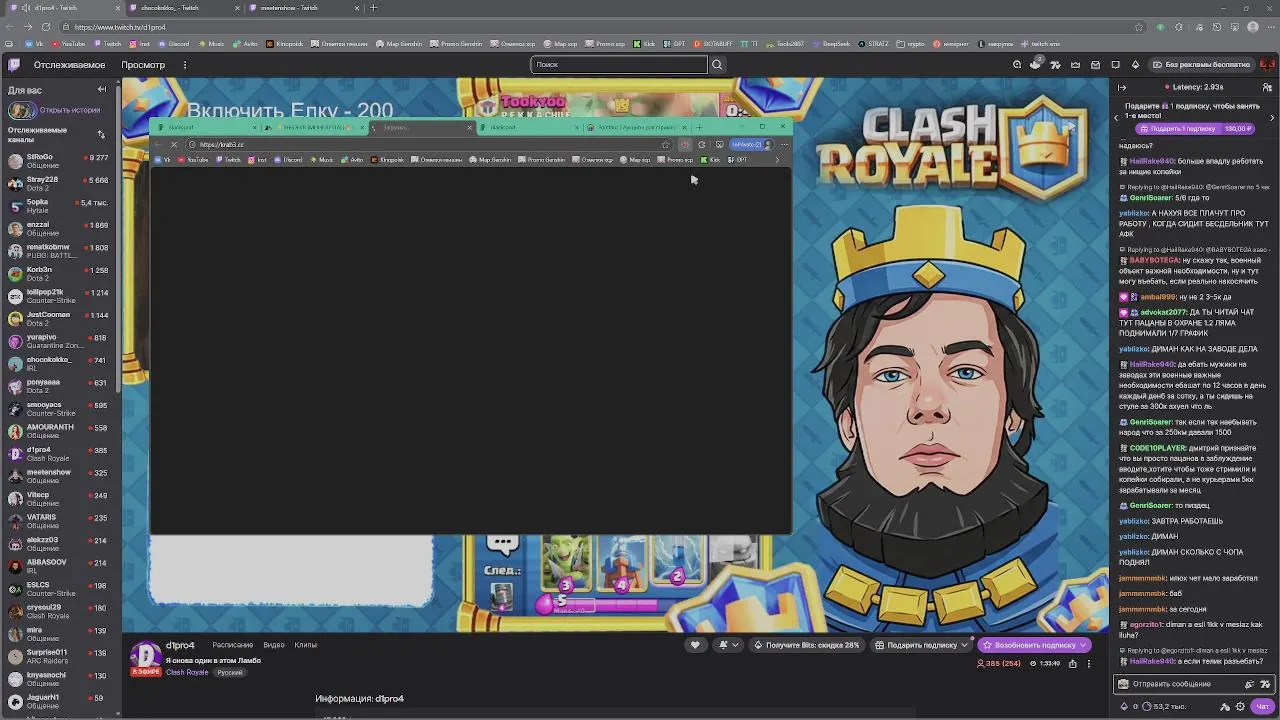Reload the outer browser page
The width and height of the screenshot is (1280, 720).
(44, 27)
